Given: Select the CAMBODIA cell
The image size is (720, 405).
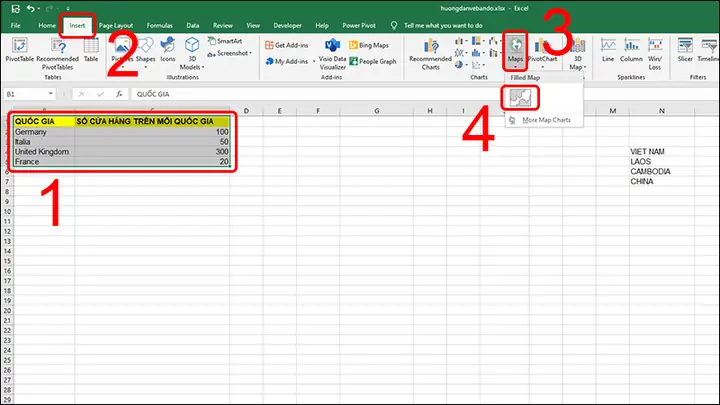Looking at the screenshot, I should 662,171.
